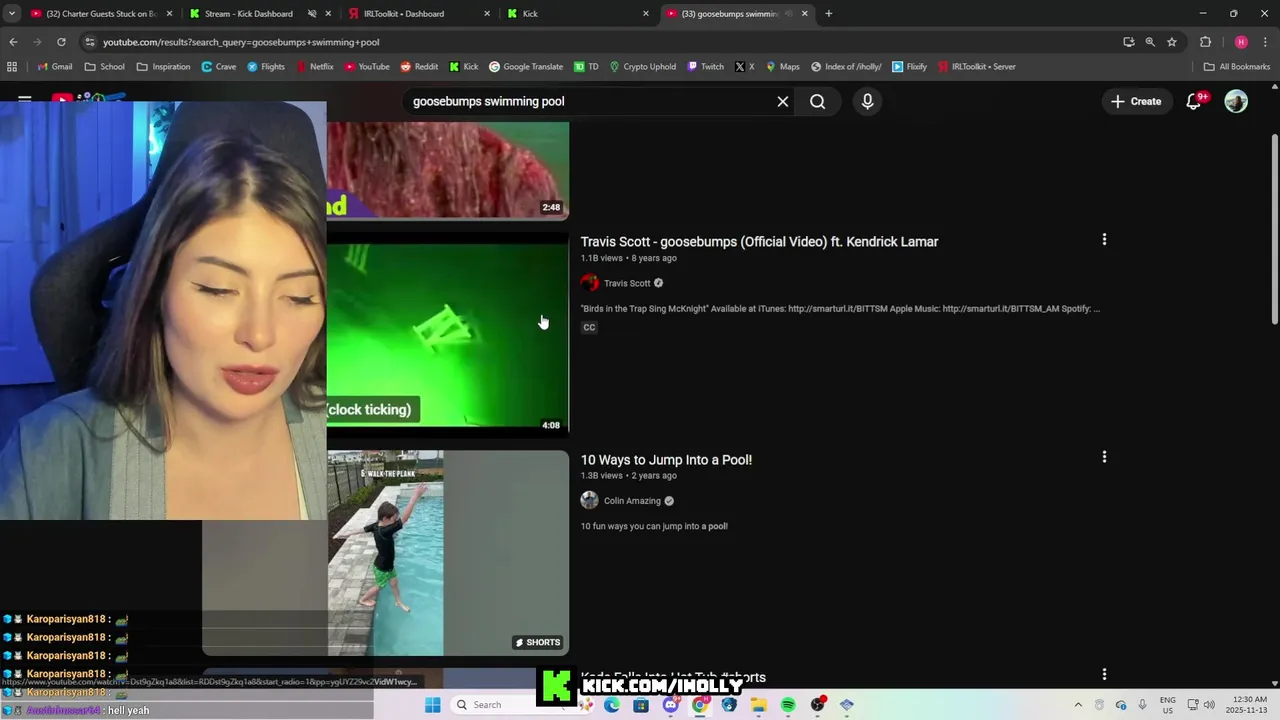Clear the YouTube search box text

point(783,101)
